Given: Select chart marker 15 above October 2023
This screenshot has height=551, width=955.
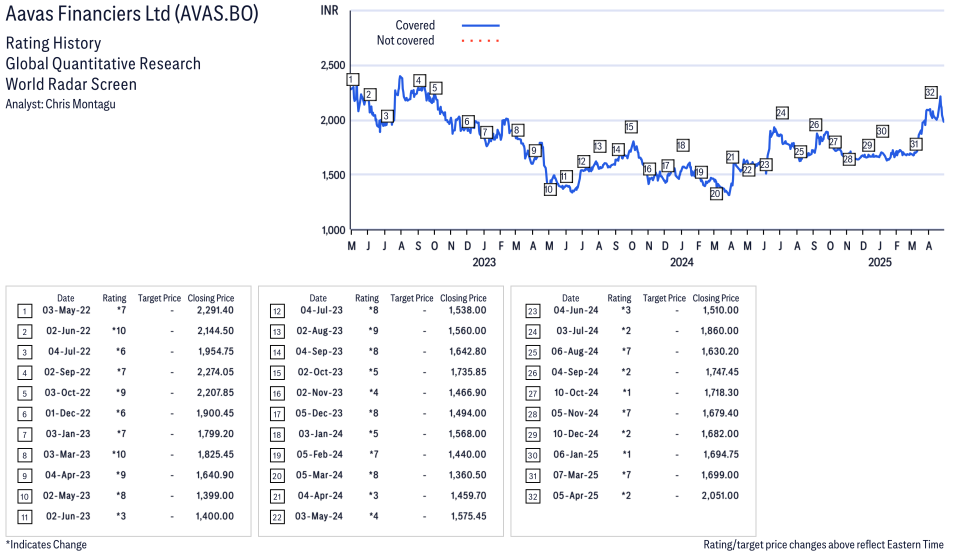Looking at the screenshot, I should pos(630,127).
